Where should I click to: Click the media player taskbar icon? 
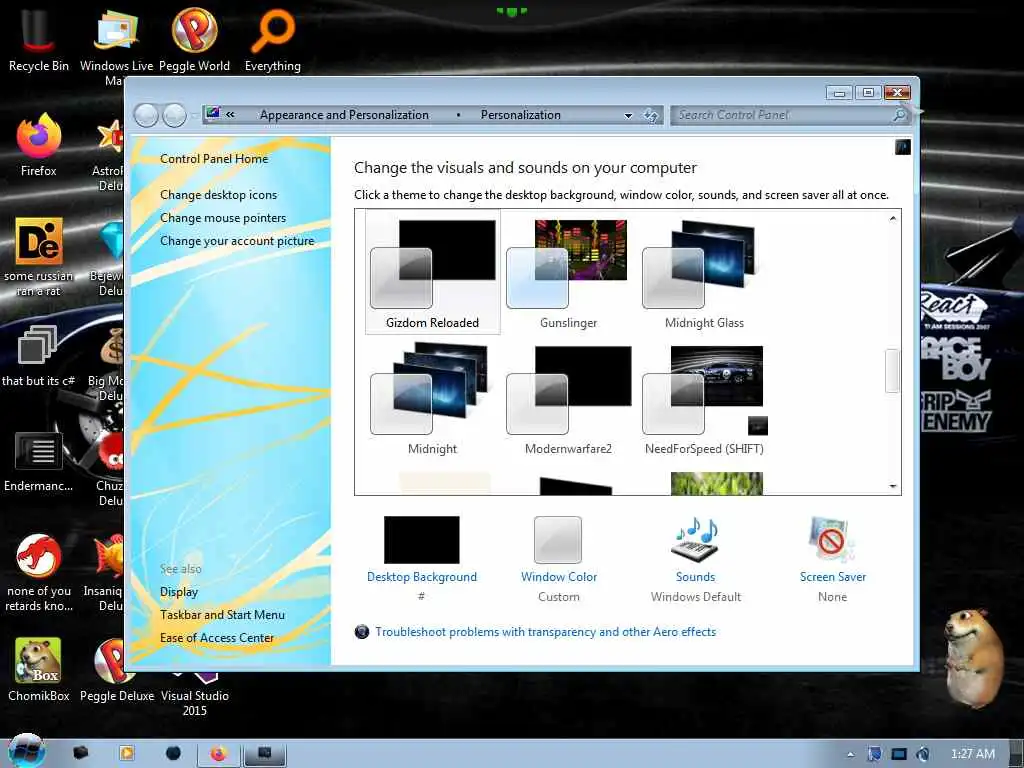[127, 753]
